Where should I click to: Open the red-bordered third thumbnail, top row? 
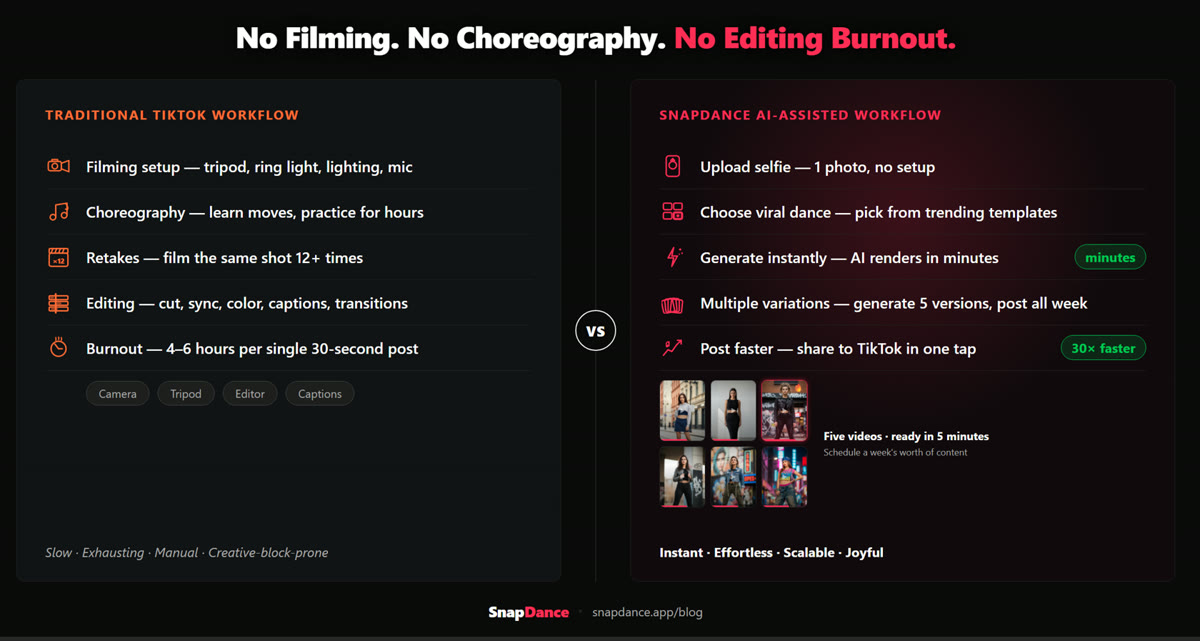point(784,410)
